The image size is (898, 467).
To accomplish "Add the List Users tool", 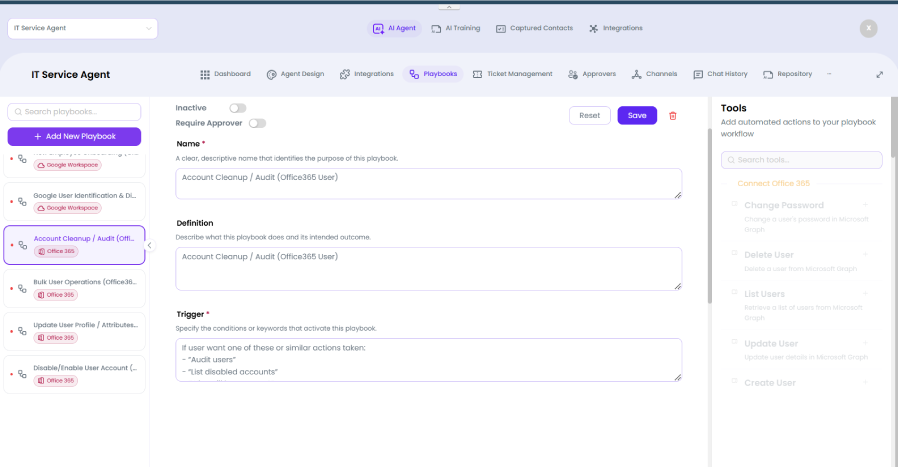I will [865, 293].
